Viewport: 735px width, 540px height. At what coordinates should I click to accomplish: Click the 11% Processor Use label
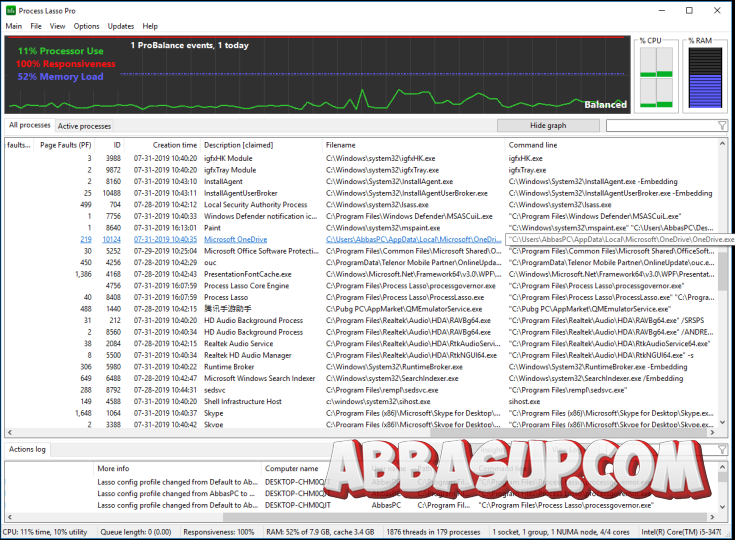[60, 51]
